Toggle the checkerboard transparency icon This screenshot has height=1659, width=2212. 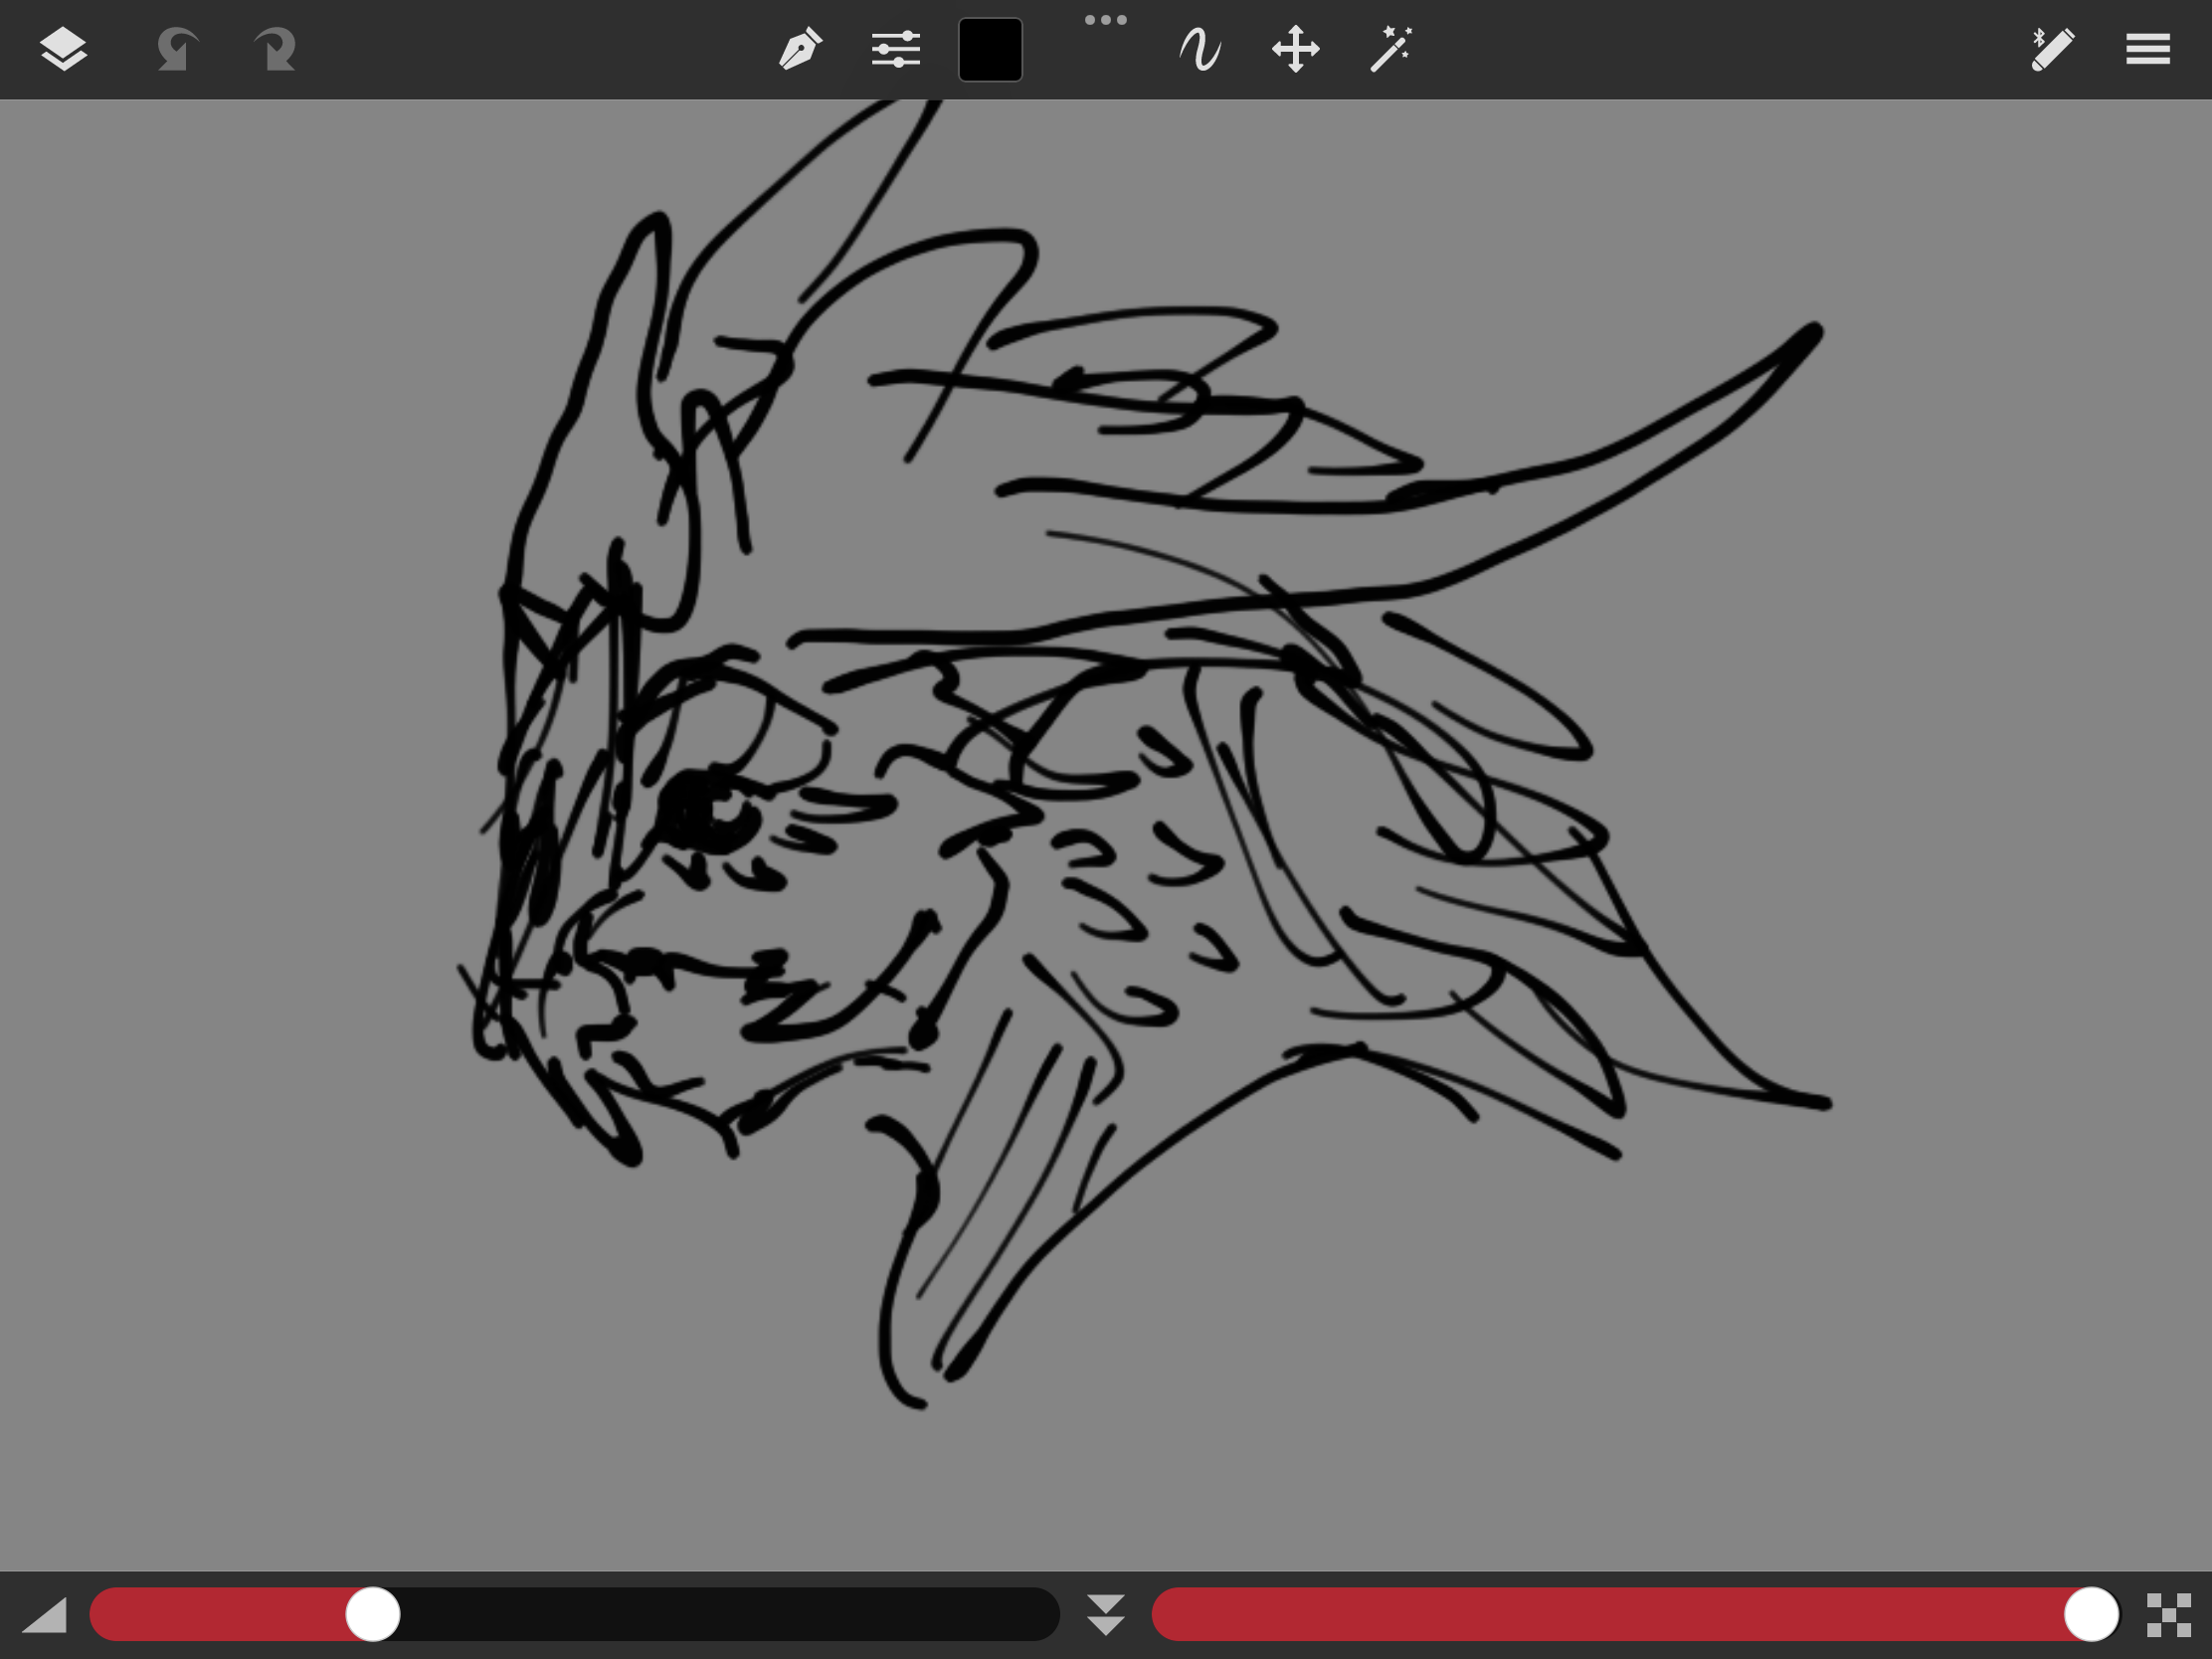coord(2169,1615)
